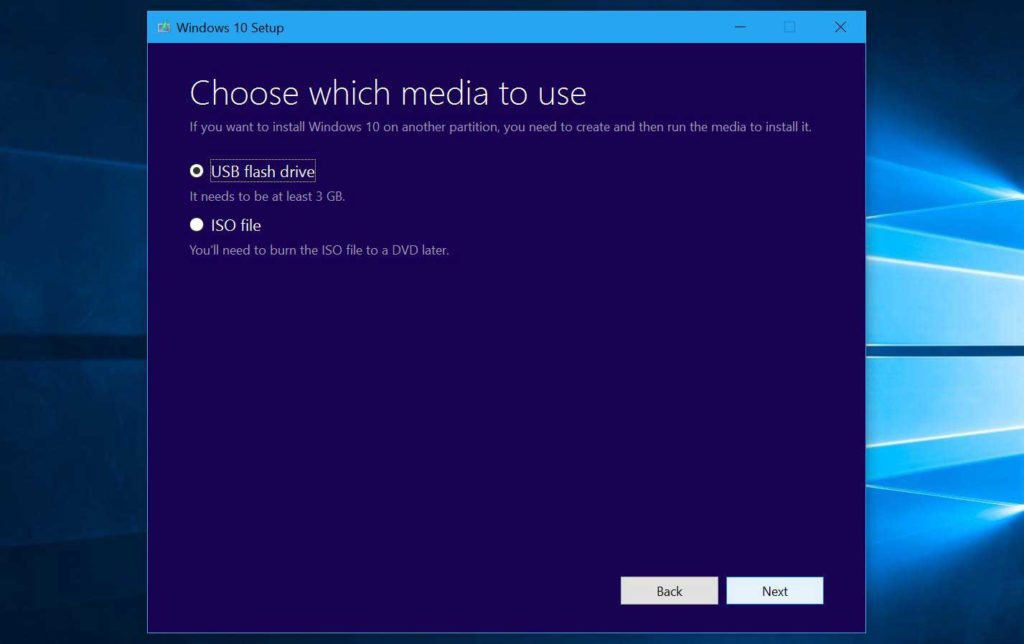The height and width of the screenshot is (644, 1024).
Task: Click 'You'll need to burn the ISO file' text
Action: (319, 250)
